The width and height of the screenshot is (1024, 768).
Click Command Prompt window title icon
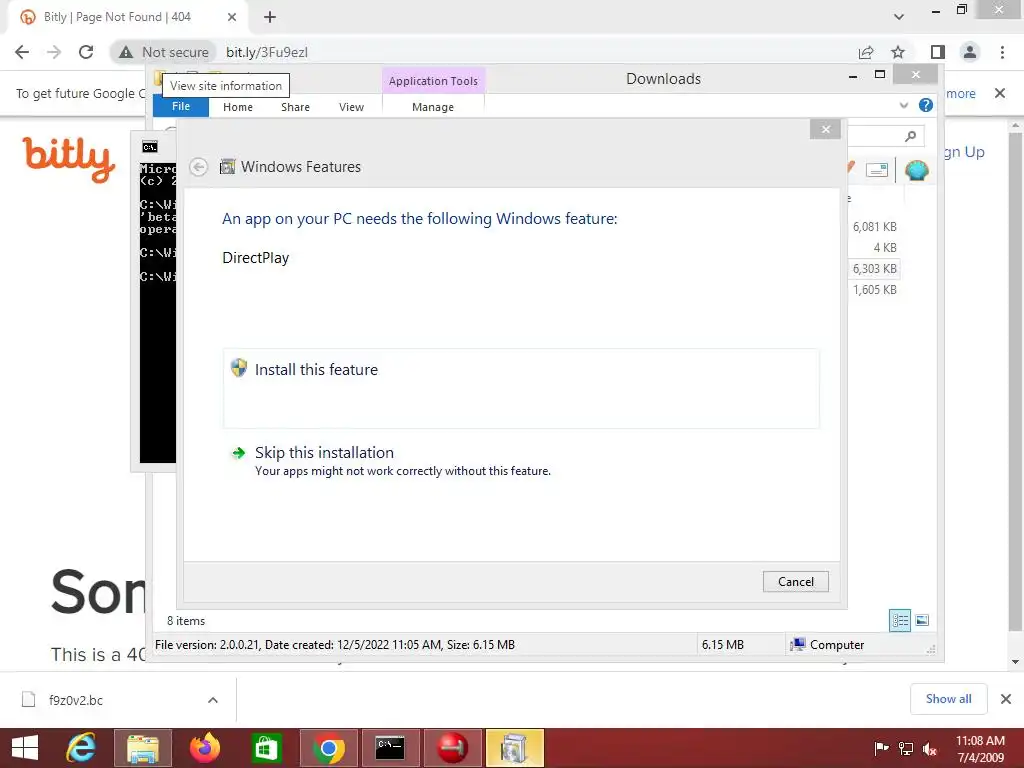pos(150,147)
